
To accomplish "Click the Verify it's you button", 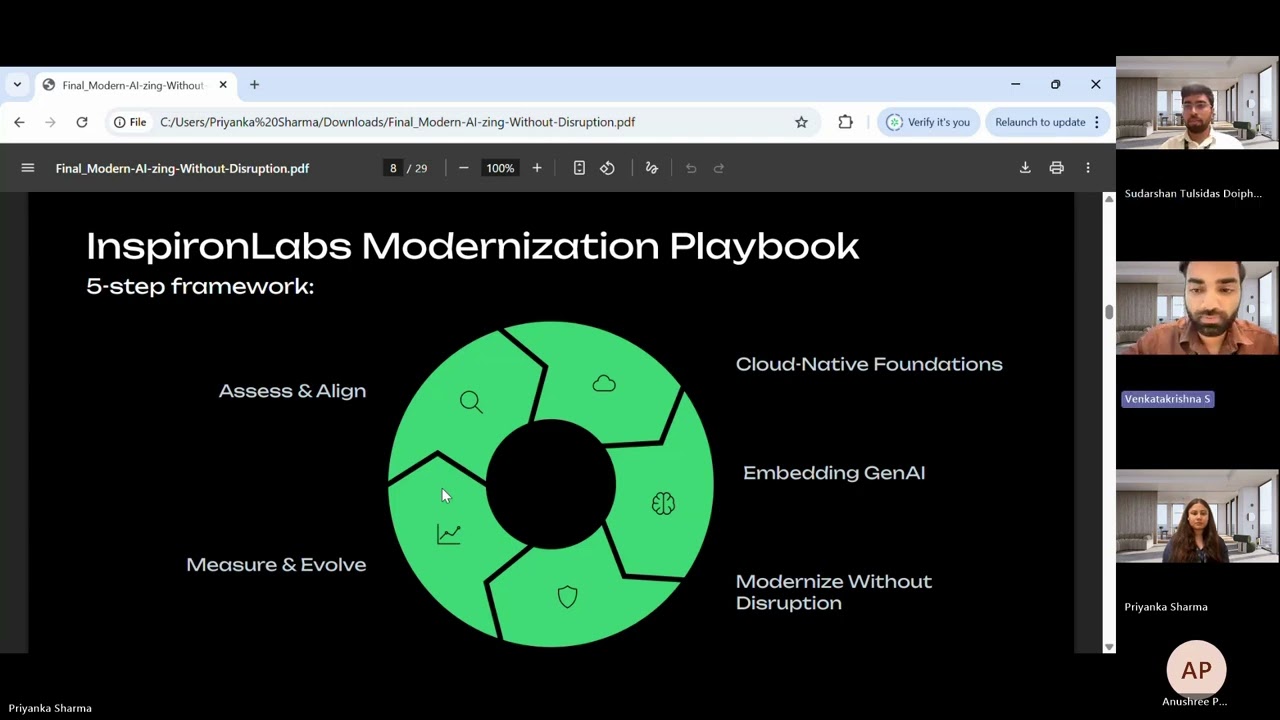I will [929, 122].
